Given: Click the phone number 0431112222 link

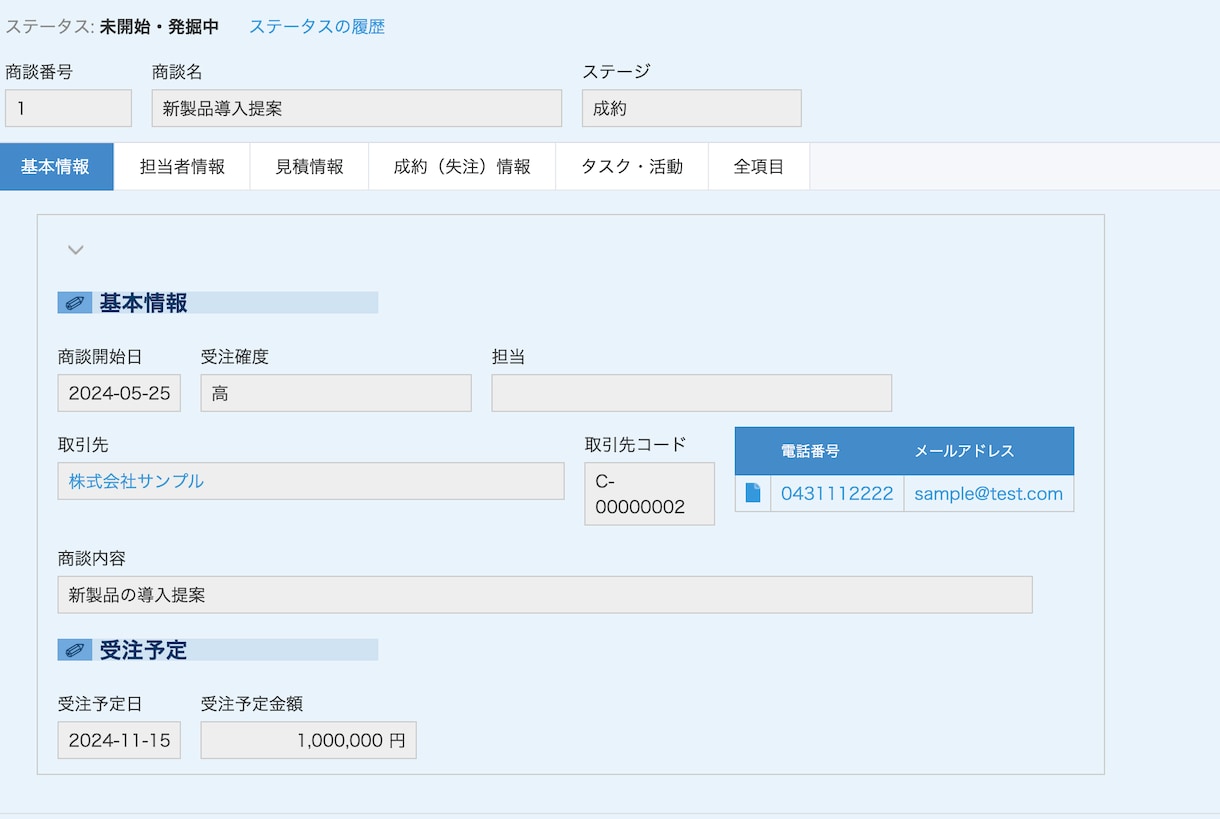Looking at the screenshot, I should click(837, 494).
